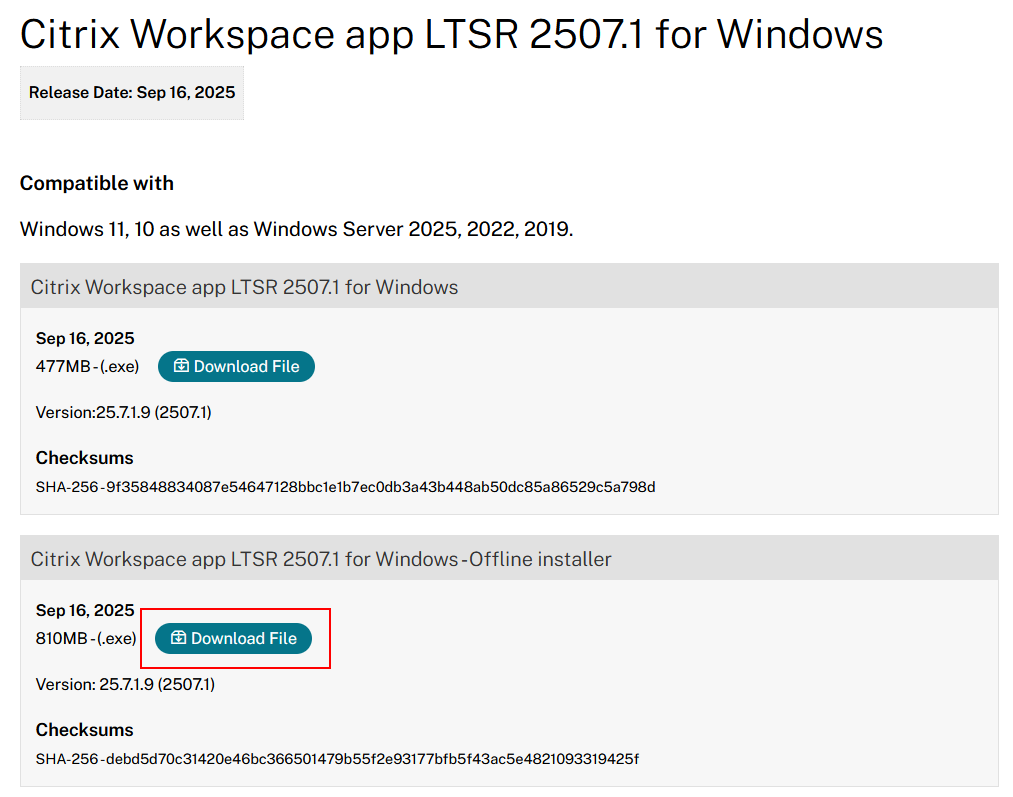Viewport: 1013px width, 797px height.
Task: Click the page title heading
Action: 451,34
